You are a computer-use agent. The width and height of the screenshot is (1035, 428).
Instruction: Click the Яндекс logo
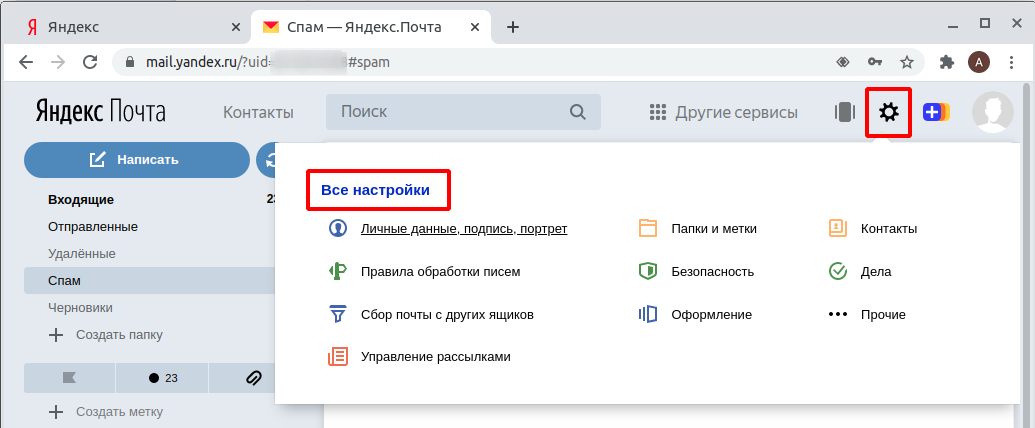pyautogui.click(x=69, y=112)
